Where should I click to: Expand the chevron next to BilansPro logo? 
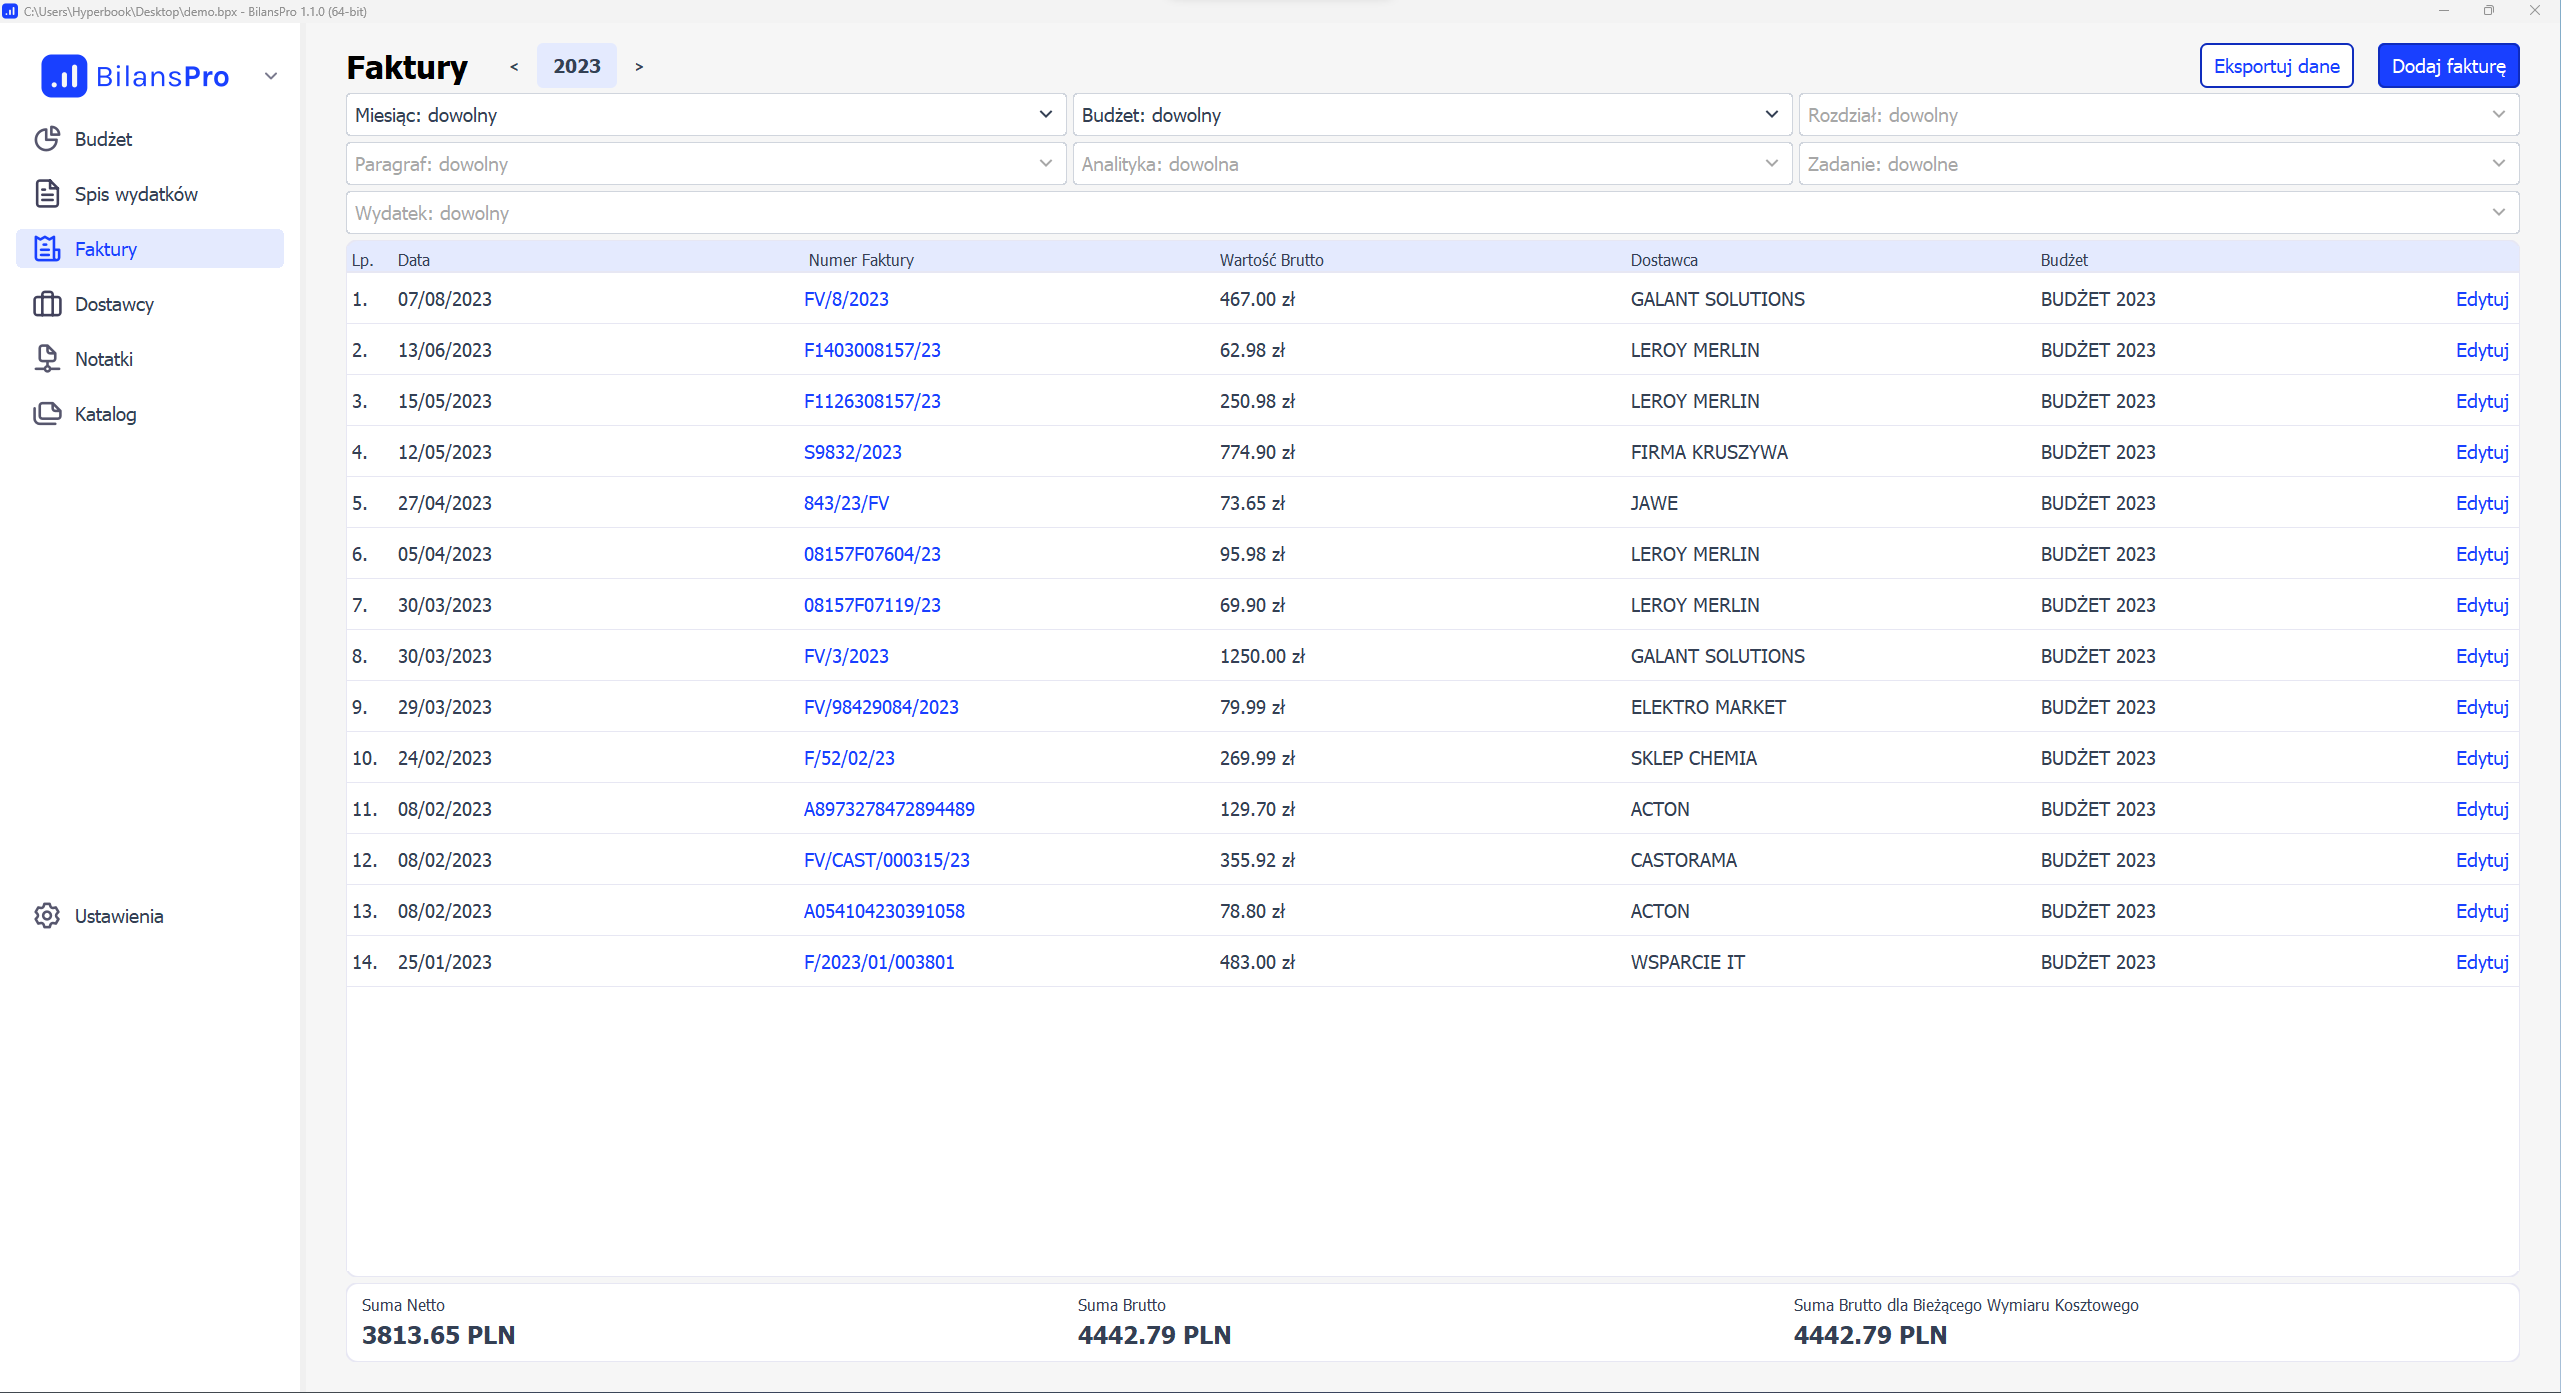270,76
